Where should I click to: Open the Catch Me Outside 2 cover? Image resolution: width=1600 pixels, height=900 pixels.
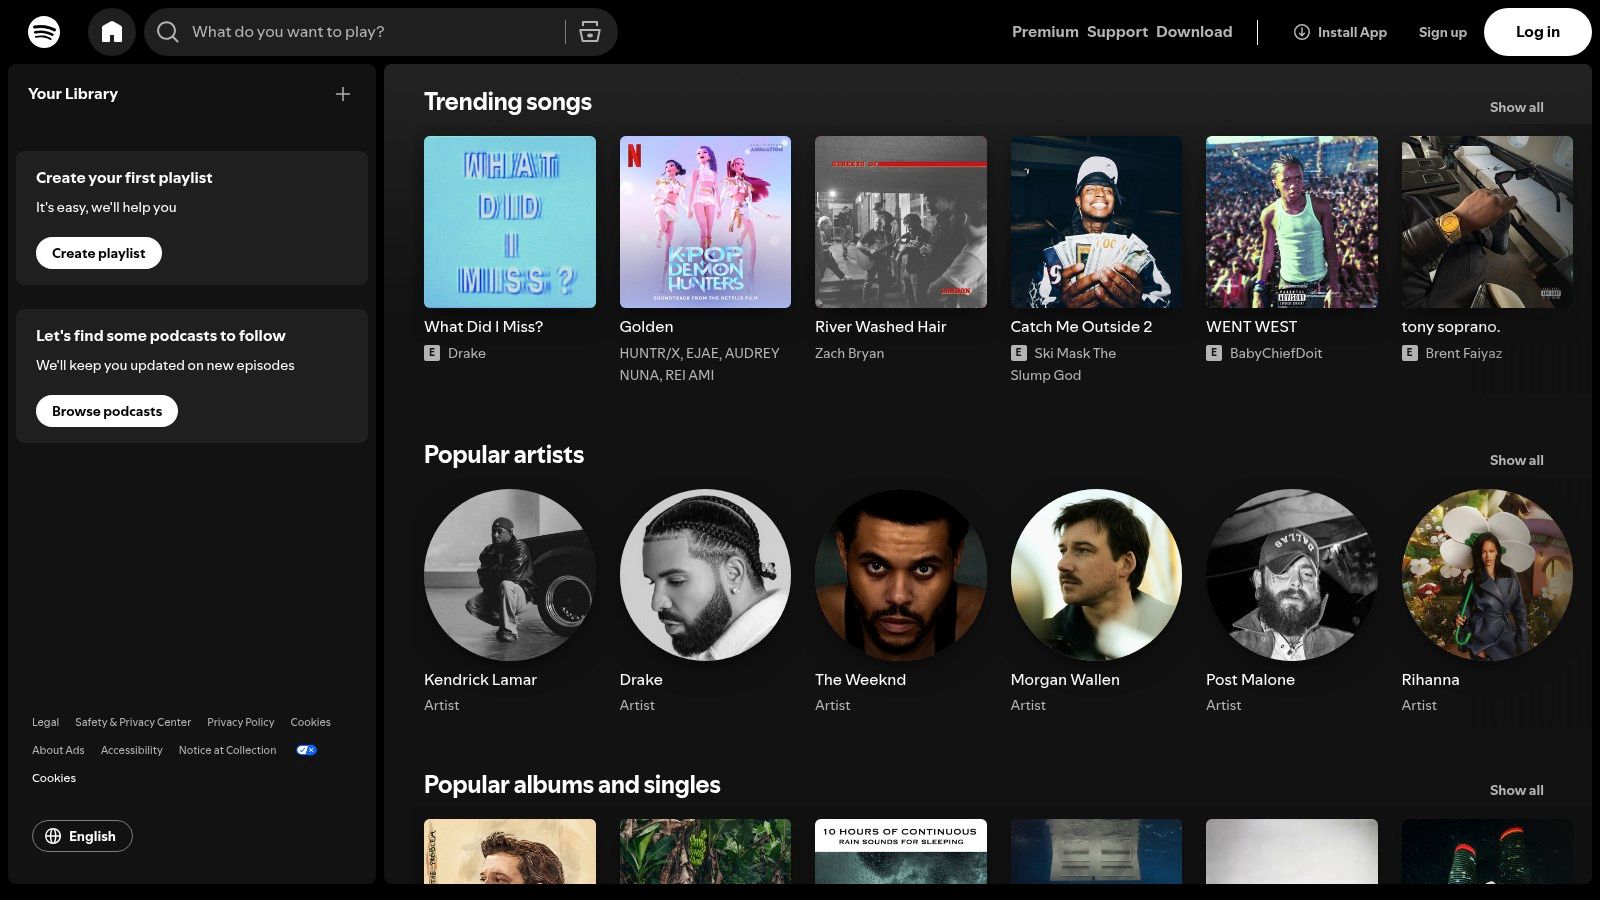1096,222
